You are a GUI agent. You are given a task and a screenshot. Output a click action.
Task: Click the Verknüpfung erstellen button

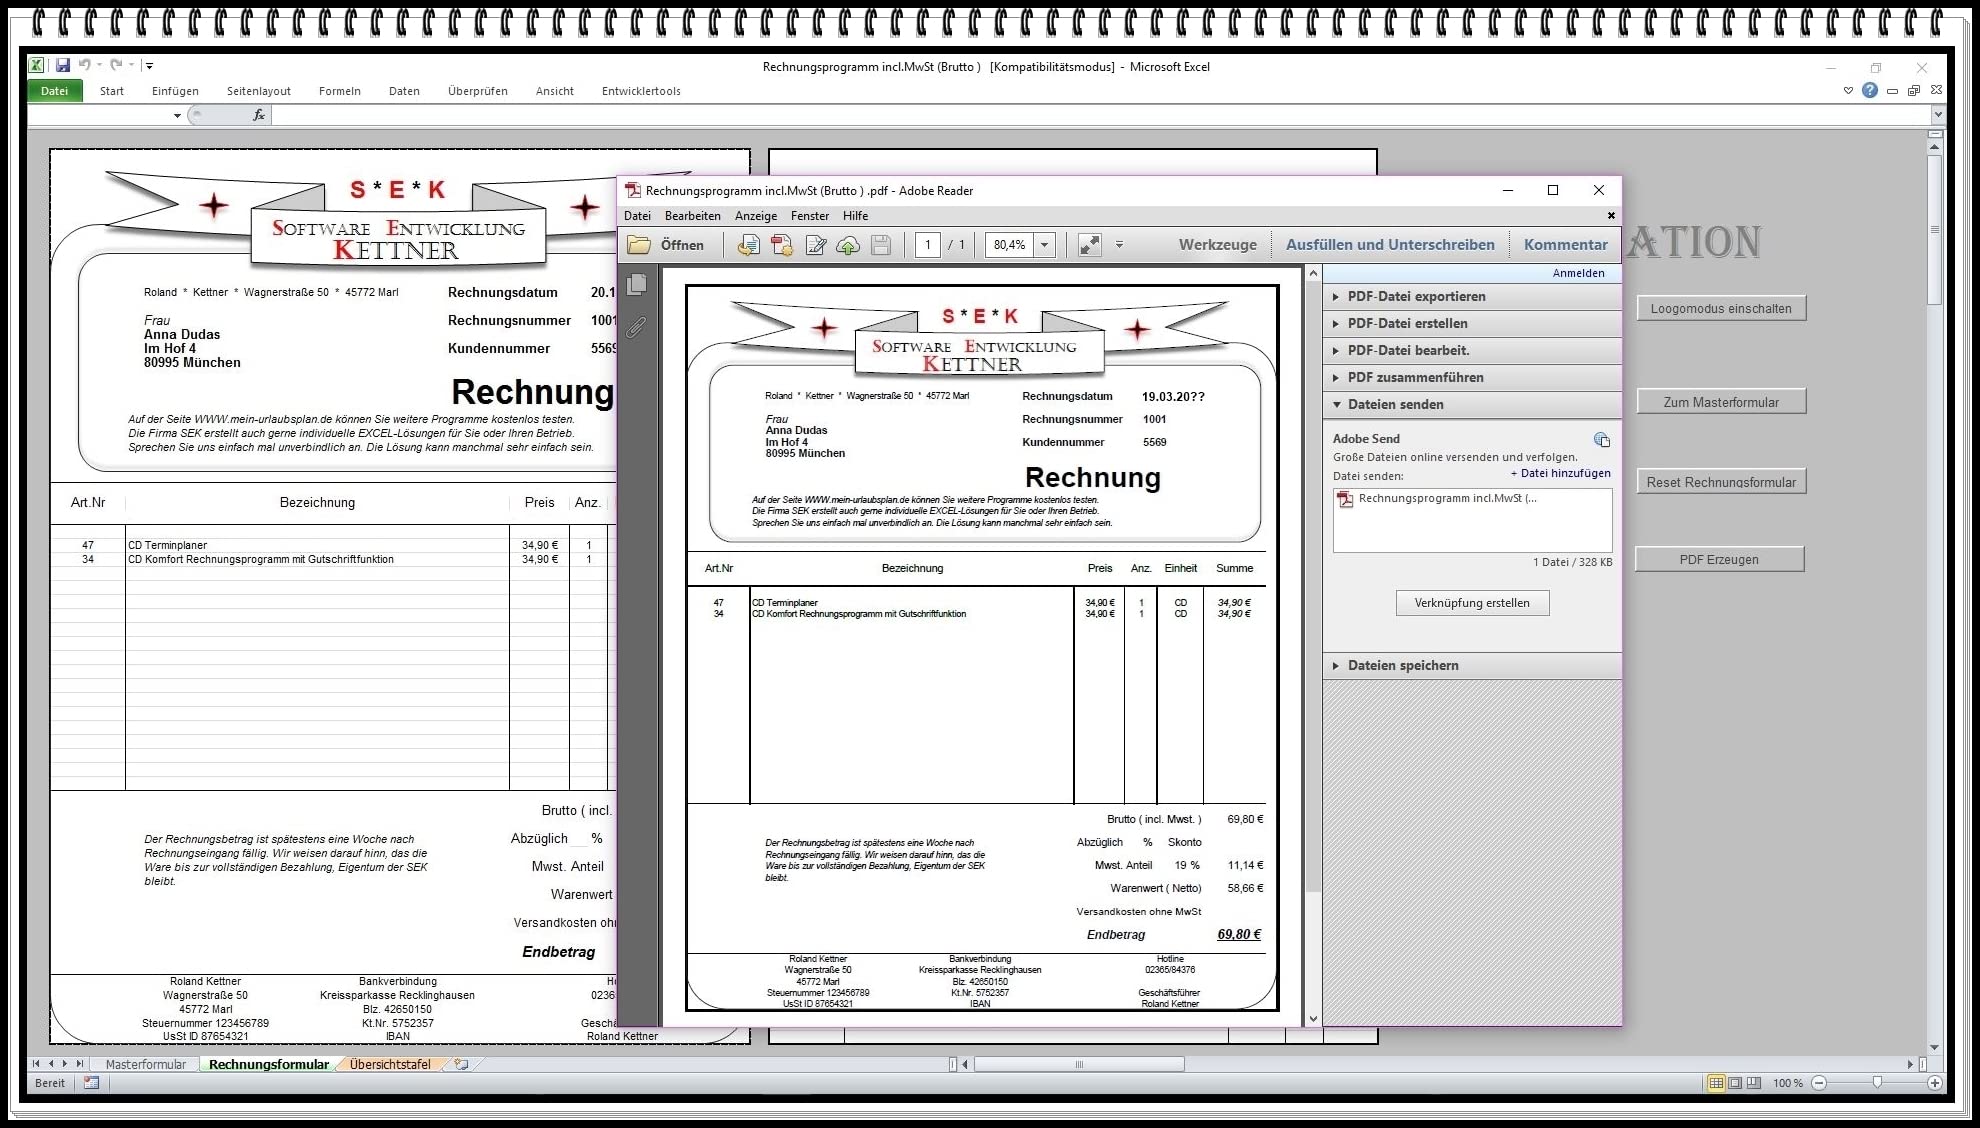[x=1472, y=603]
